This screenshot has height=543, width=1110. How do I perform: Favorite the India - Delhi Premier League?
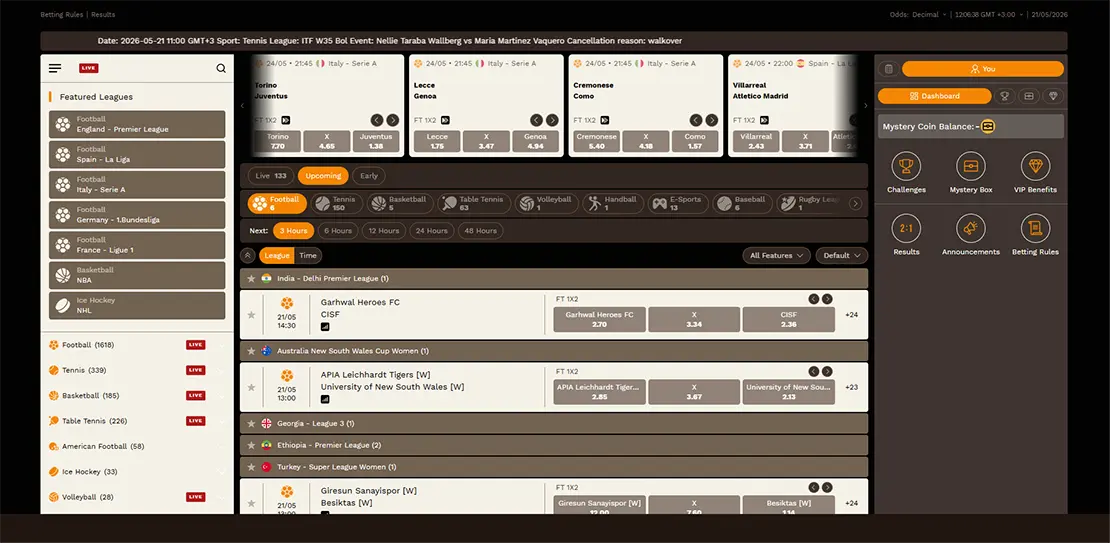pos(251,279)
